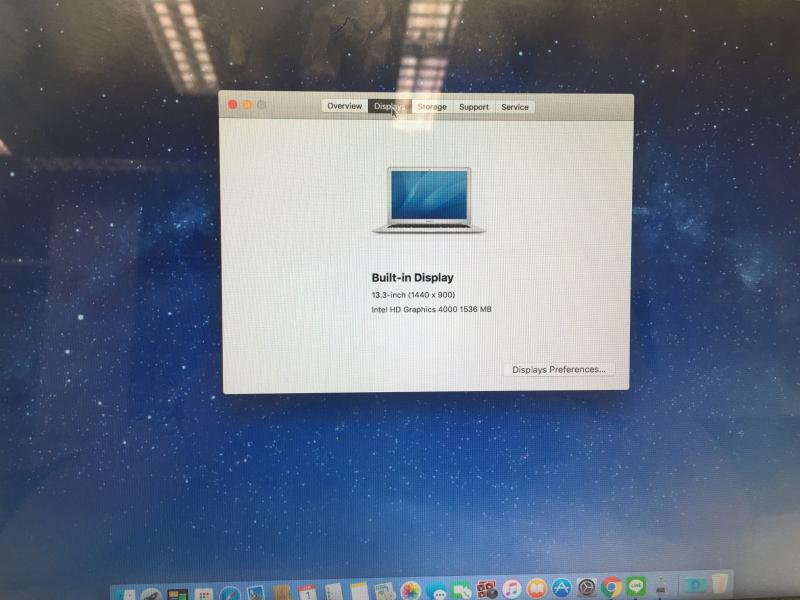Open Finder from the Dock
Screen dimensions: 800x600
[126, 591]
